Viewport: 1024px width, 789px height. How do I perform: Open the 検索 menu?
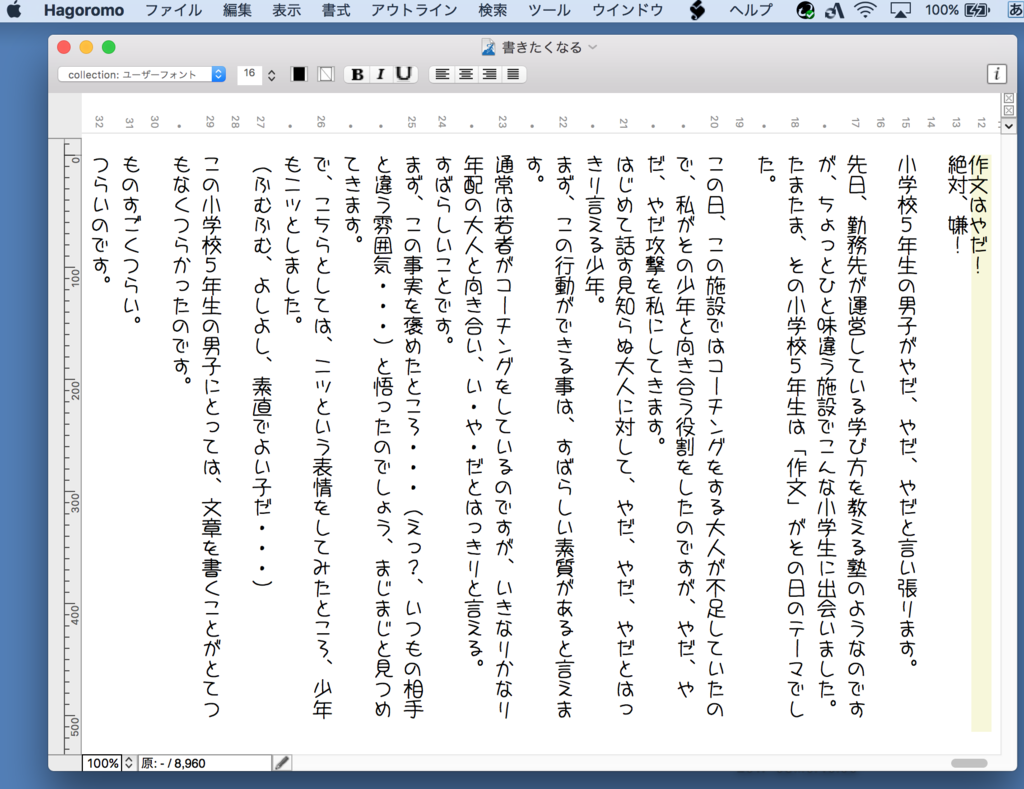pos(492,10)
